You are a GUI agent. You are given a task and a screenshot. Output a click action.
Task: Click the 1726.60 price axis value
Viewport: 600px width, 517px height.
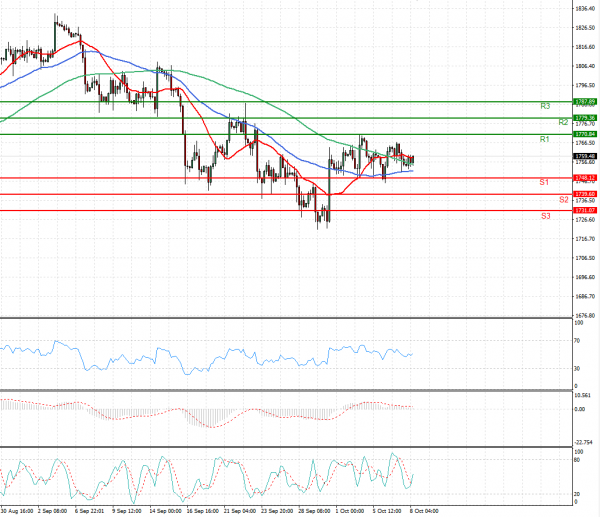click(585, 220)
